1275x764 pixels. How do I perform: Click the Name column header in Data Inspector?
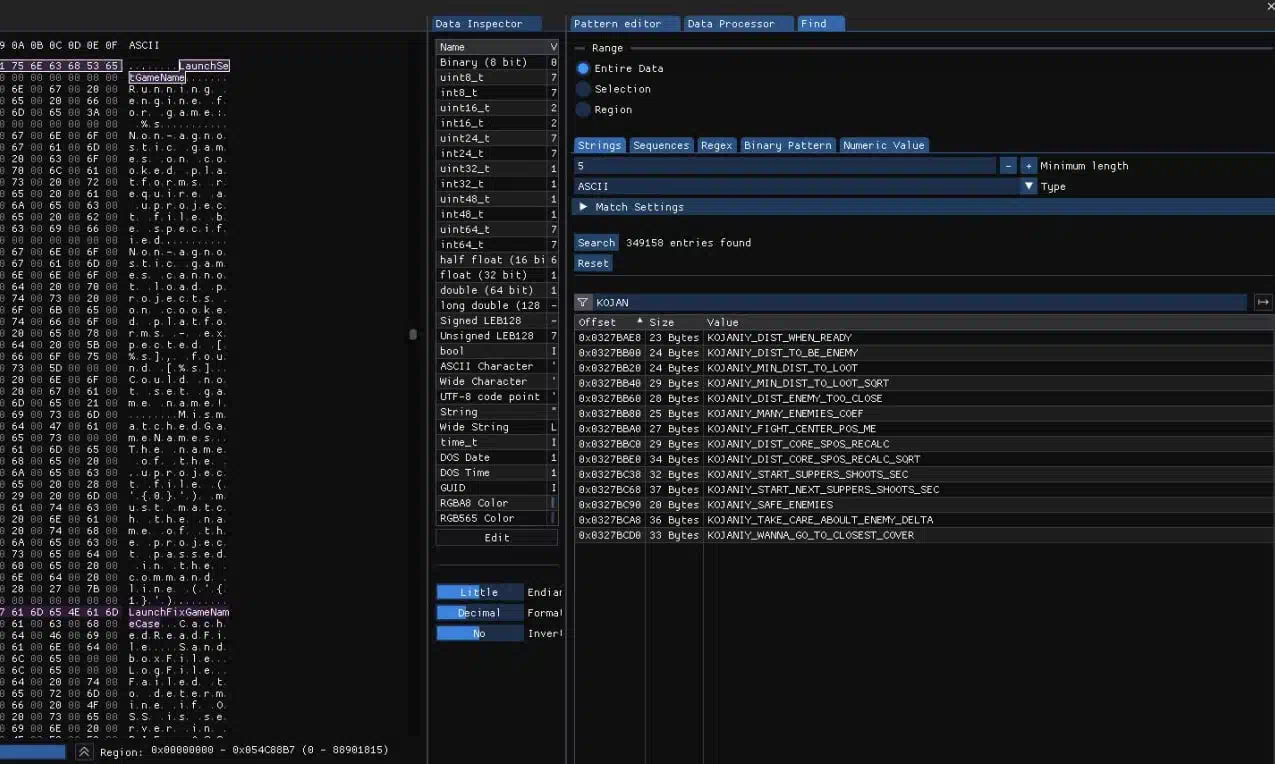pos(492,47)
